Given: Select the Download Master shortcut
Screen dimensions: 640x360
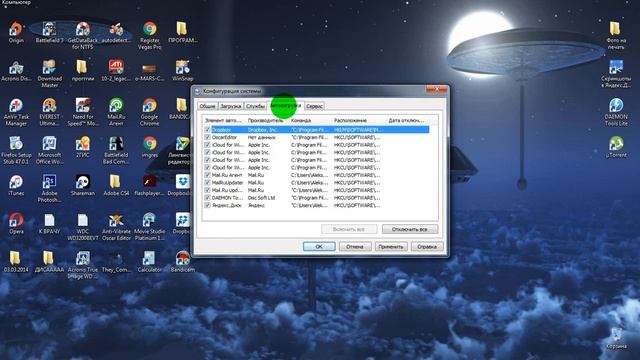Looking at the screenshot, I should pos(49,74).
